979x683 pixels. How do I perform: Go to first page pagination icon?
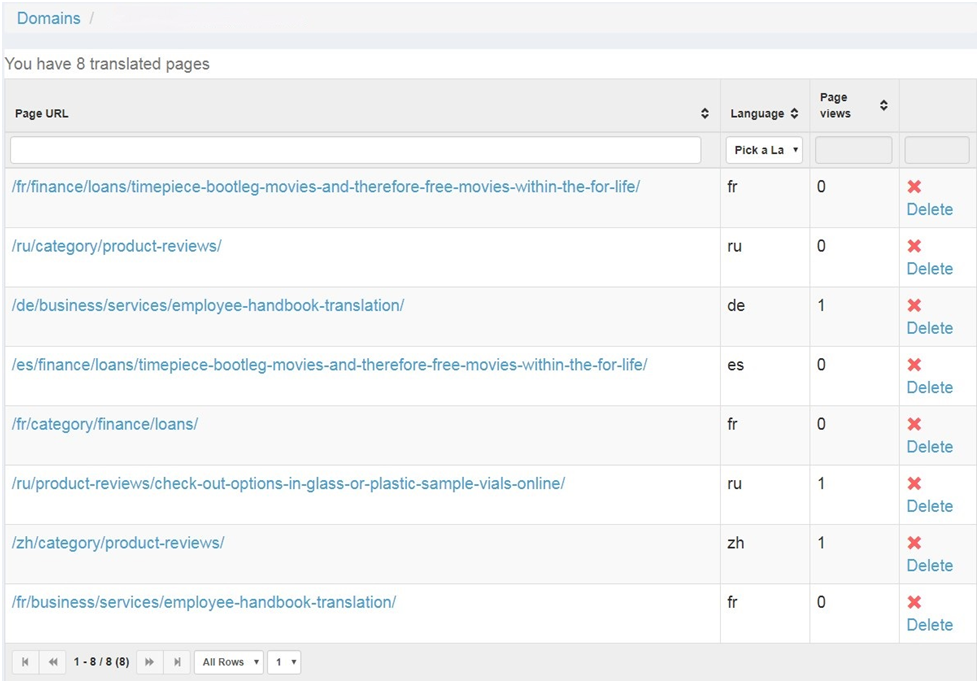click(25, 662)
